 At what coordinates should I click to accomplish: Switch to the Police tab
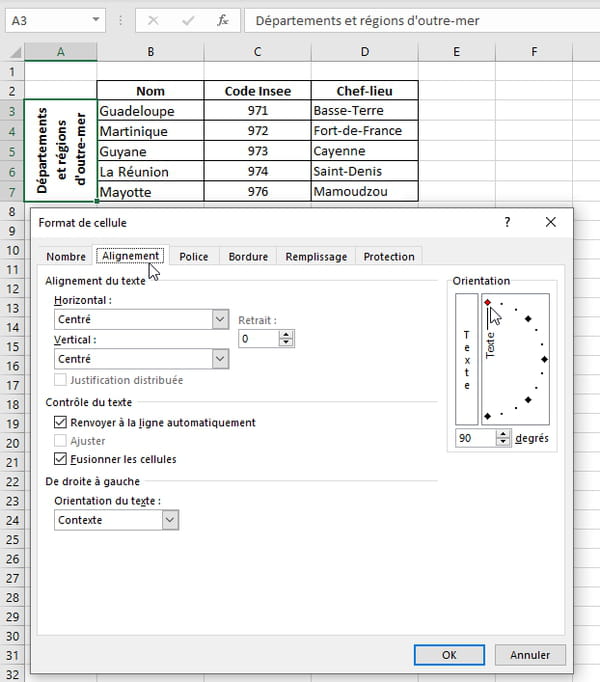click(x=193, y=256)
